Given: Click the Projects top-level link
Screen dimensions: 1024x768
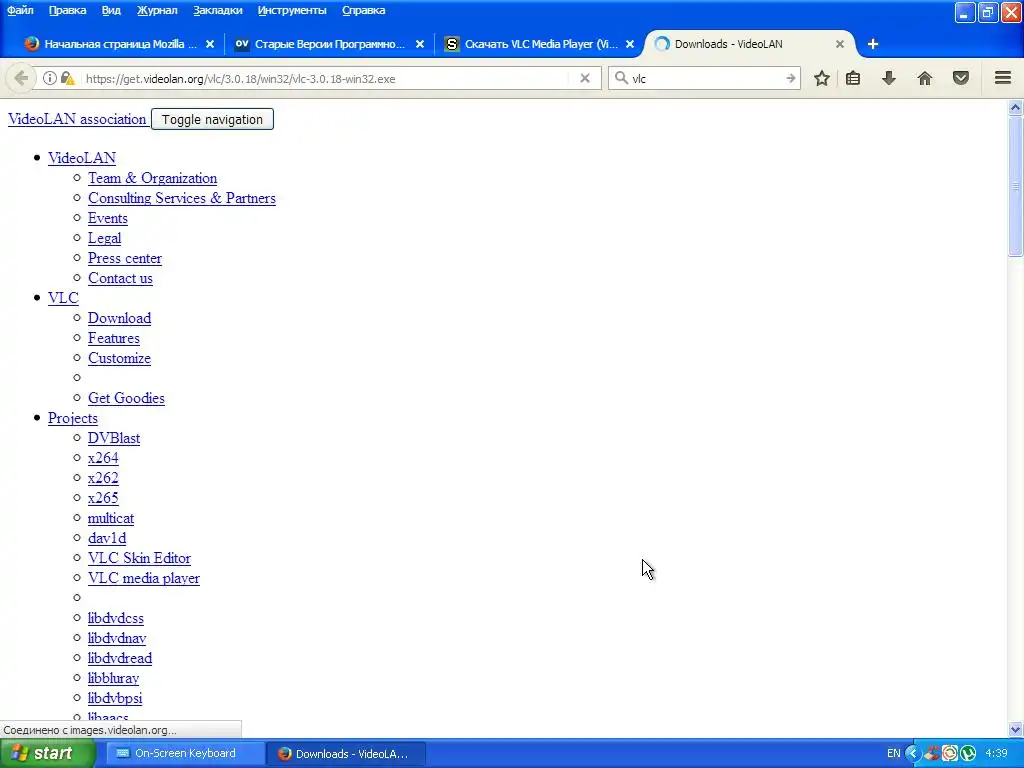Looking at the screenshot, I should [72, 419].
